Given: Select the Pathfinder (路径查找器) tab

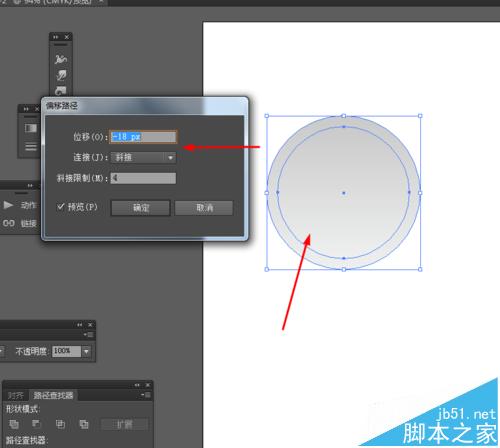Looking at the screenshot, I should pos(53,395).
